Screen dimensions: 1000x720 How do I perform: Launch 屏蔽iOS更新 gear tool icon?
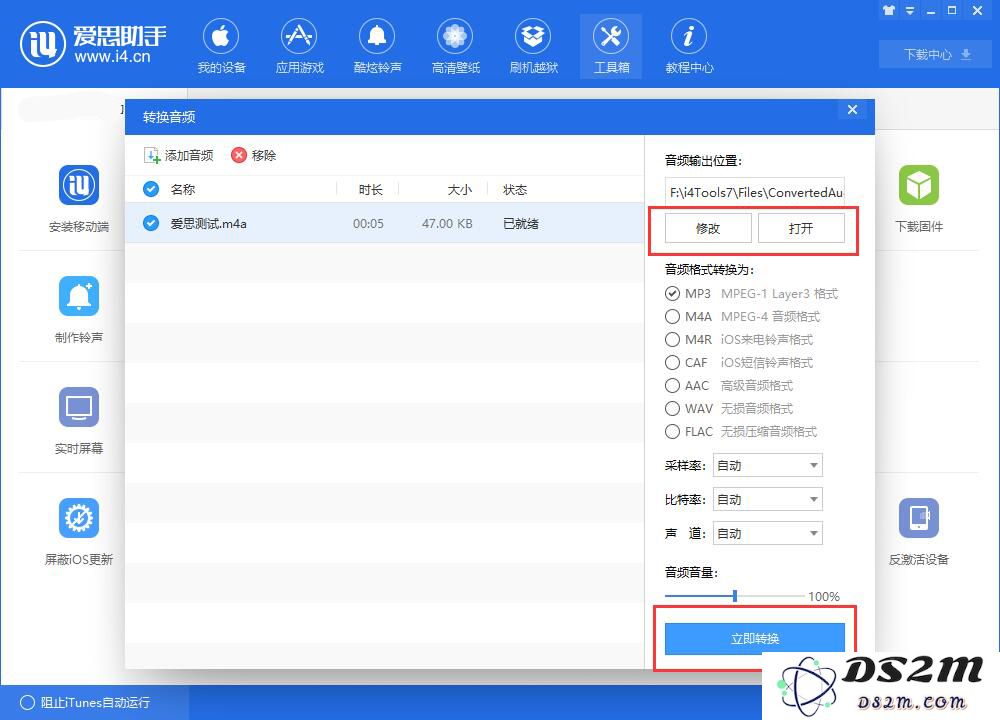[79, 518]
